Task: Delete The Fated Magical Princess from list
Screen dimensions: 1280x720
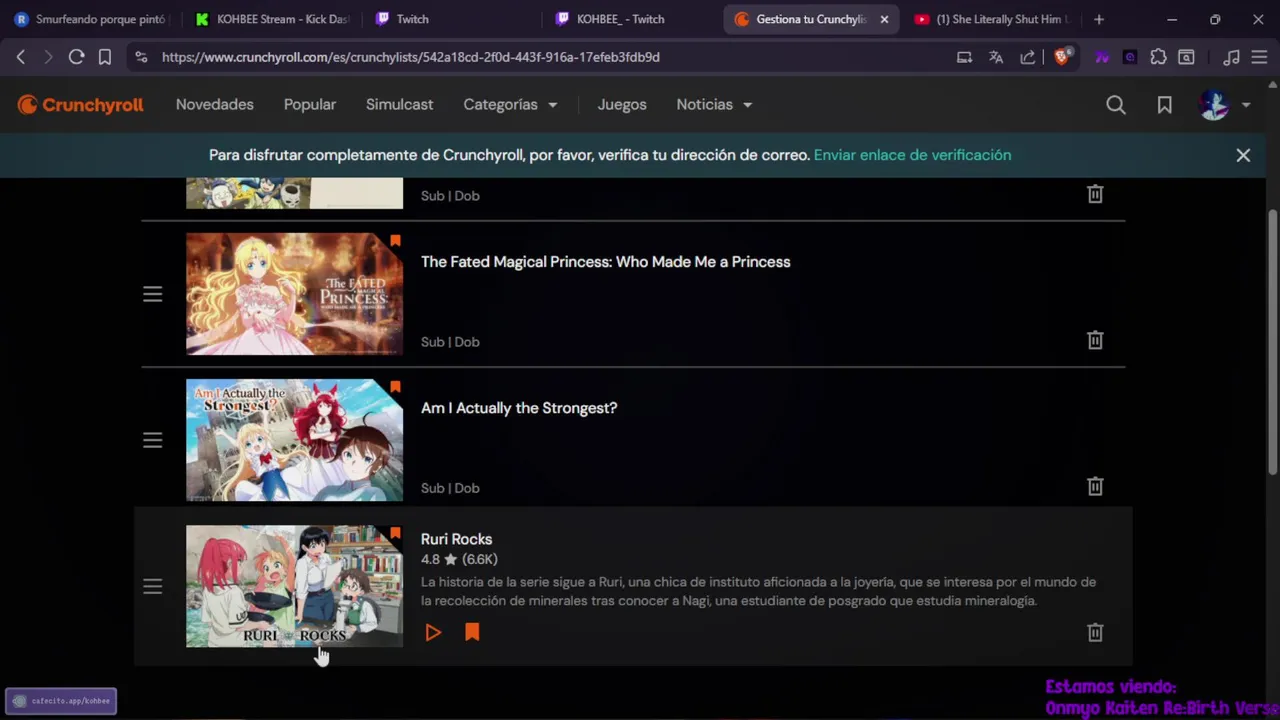Action: [1095, 340]
